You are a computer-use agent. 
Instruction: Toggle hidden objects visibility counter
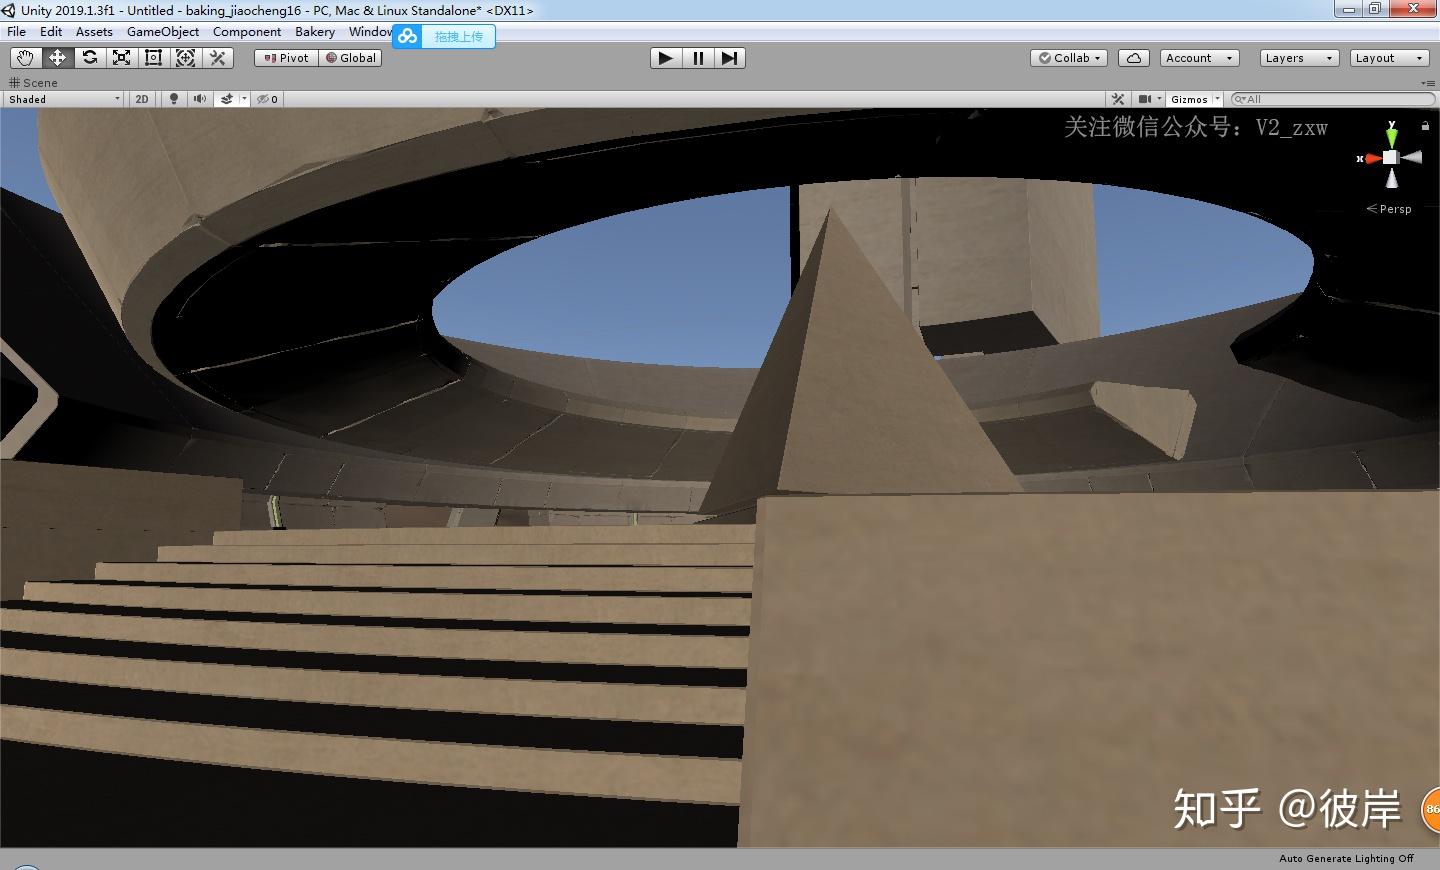click(x=268, y=99)
